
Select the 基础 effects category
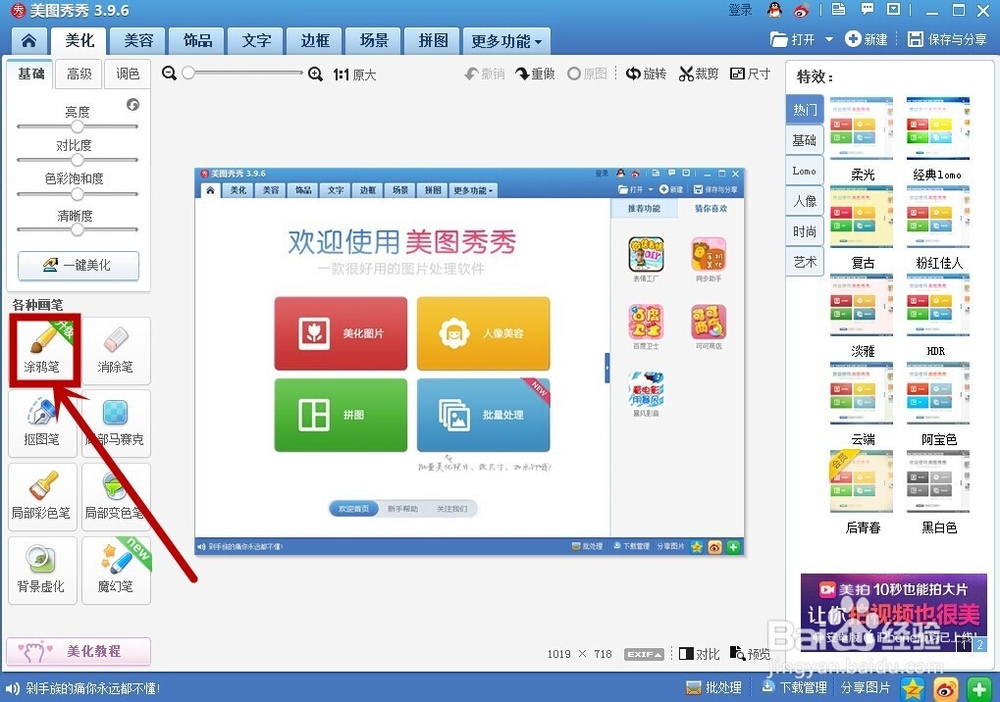click(x=804, y=140)
